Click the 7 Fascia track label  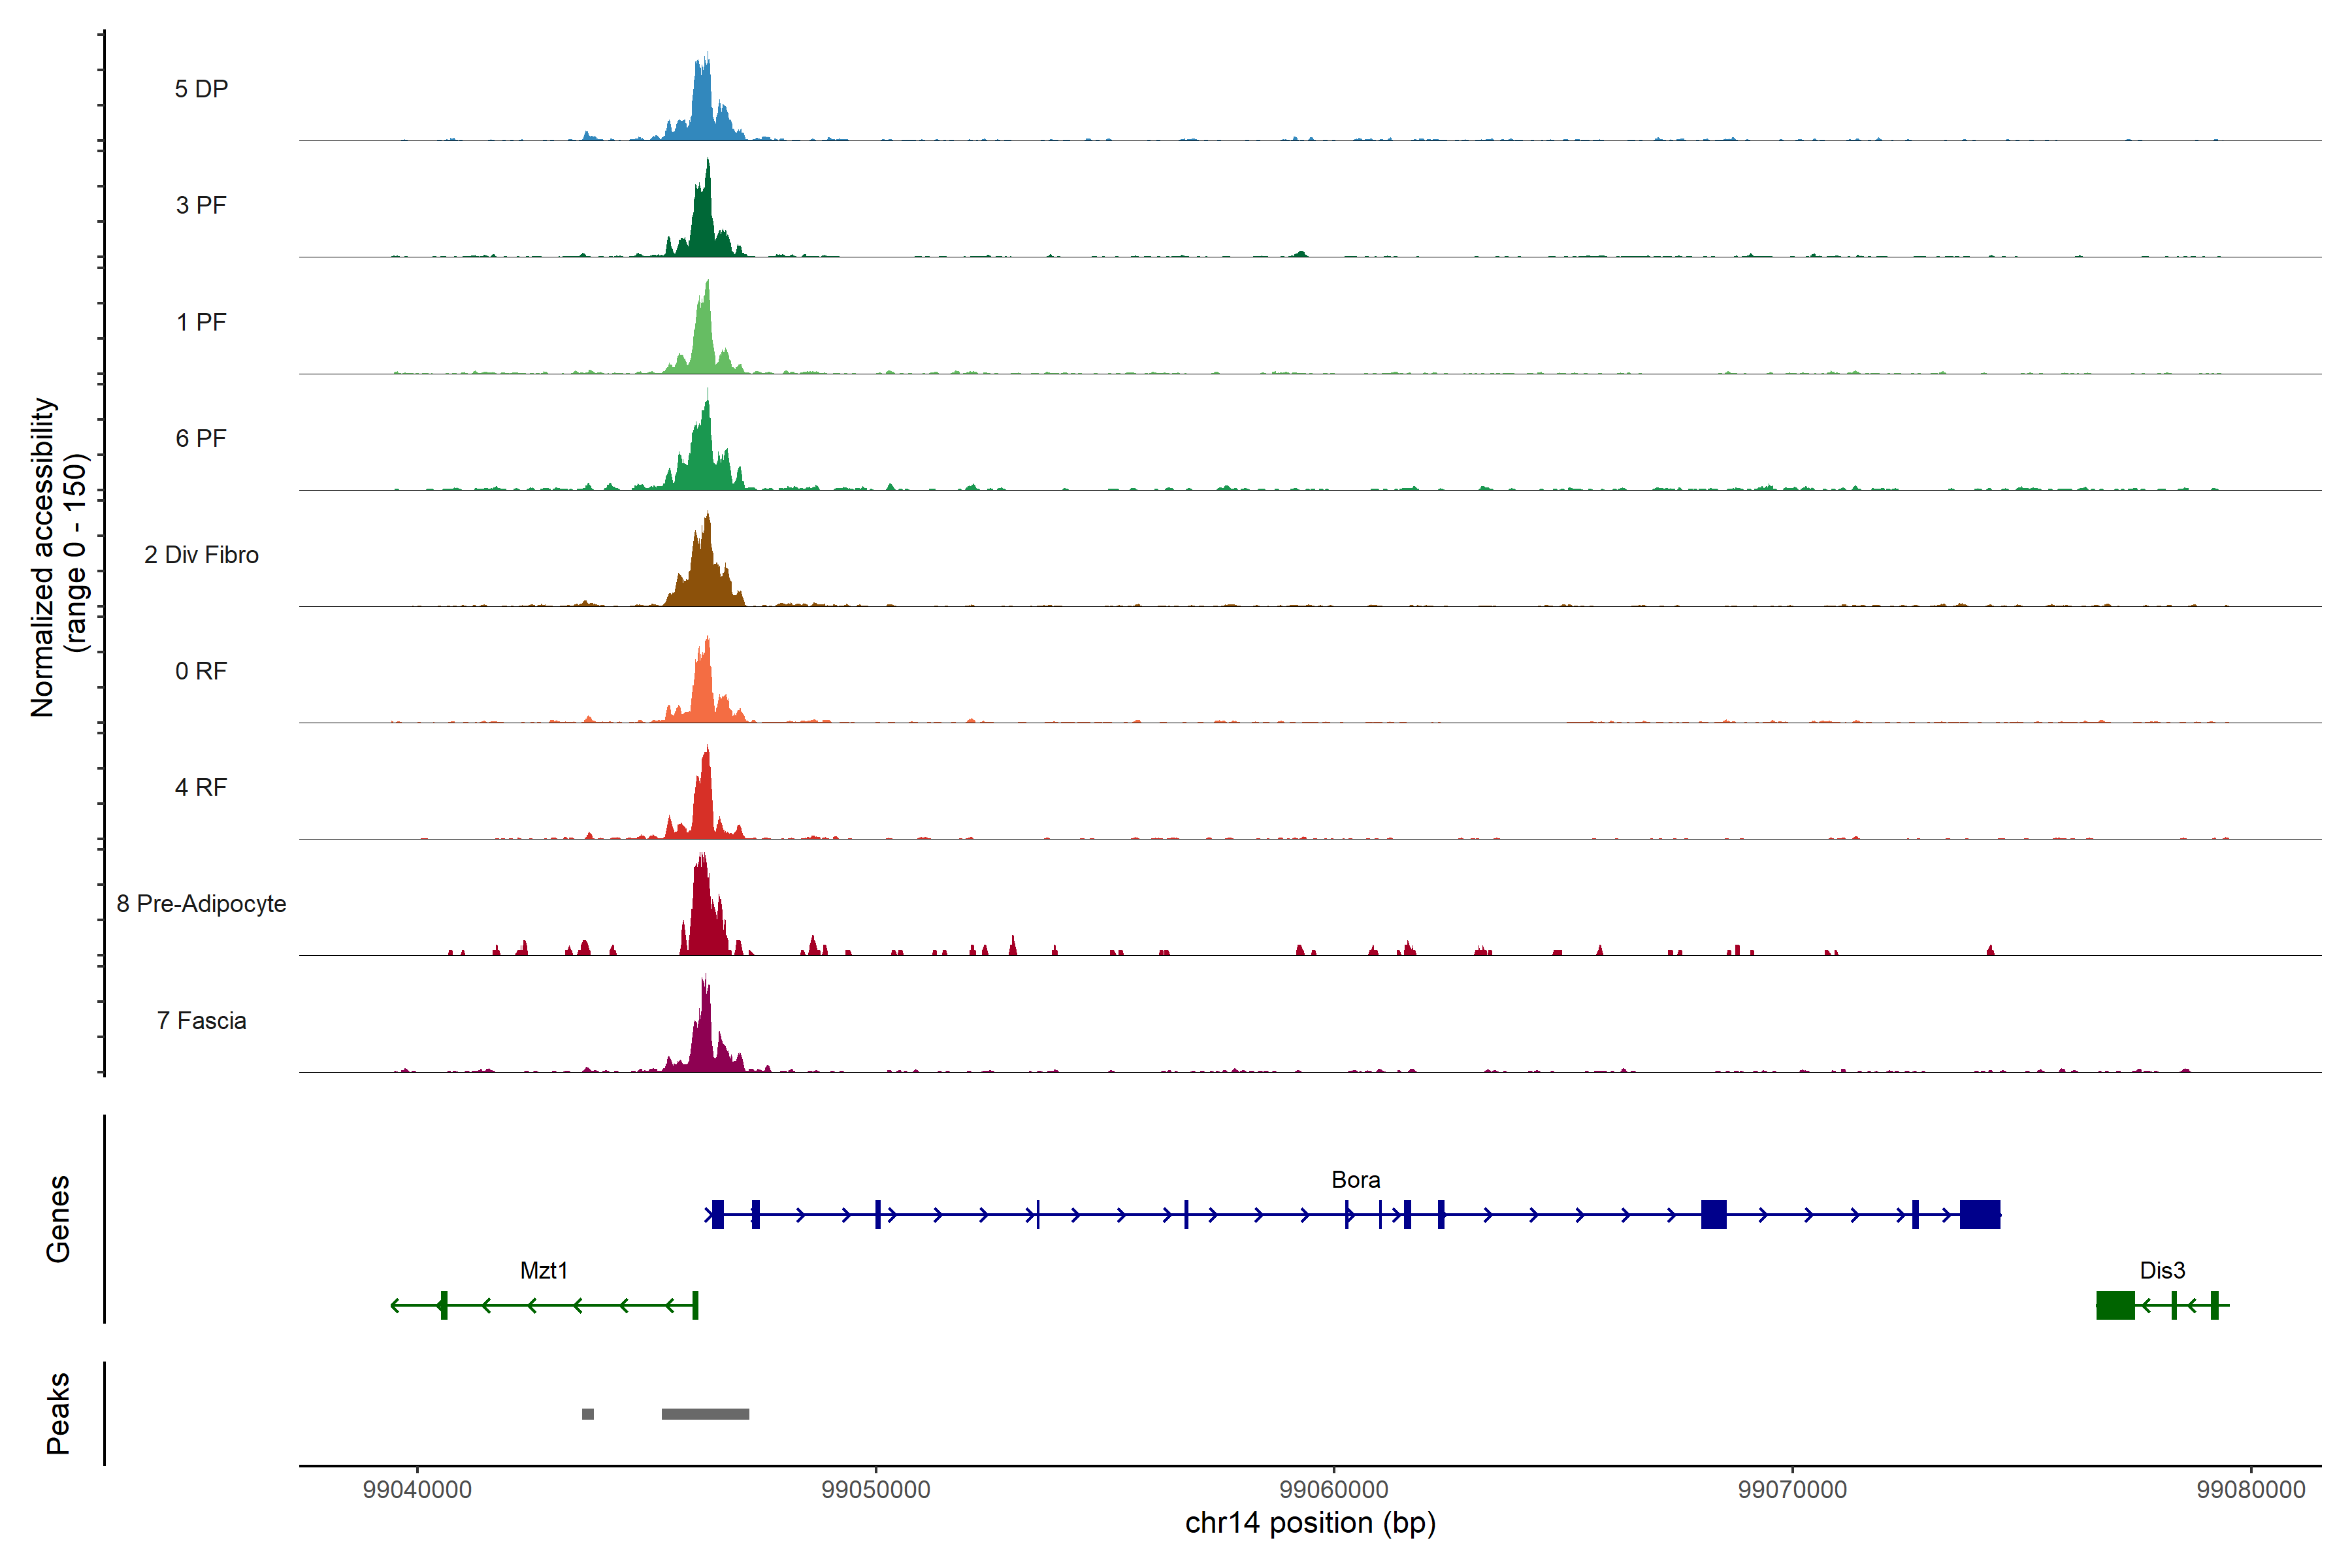[x=201, y=1020]
